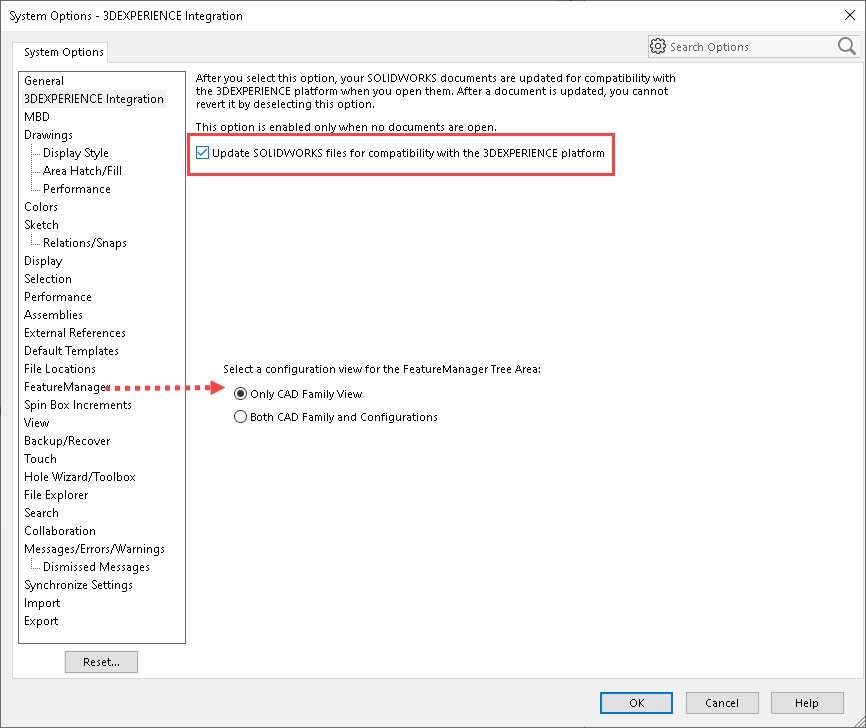
Task: Open External References options
Action: [x=75, y=333]
